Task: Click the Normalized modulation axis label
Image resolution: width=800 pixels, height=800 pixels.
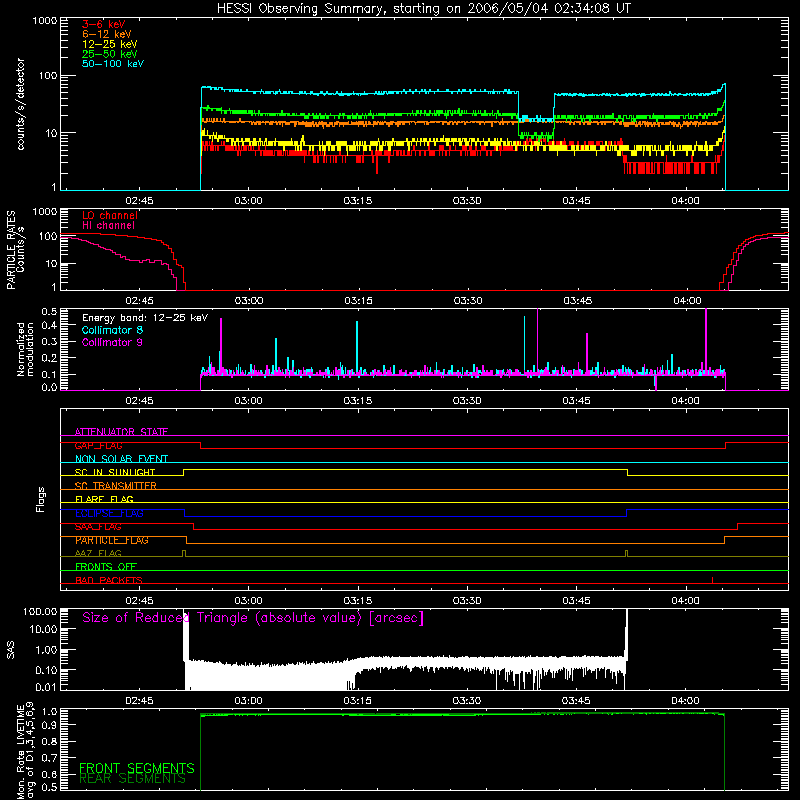Action: coord(25,349)
